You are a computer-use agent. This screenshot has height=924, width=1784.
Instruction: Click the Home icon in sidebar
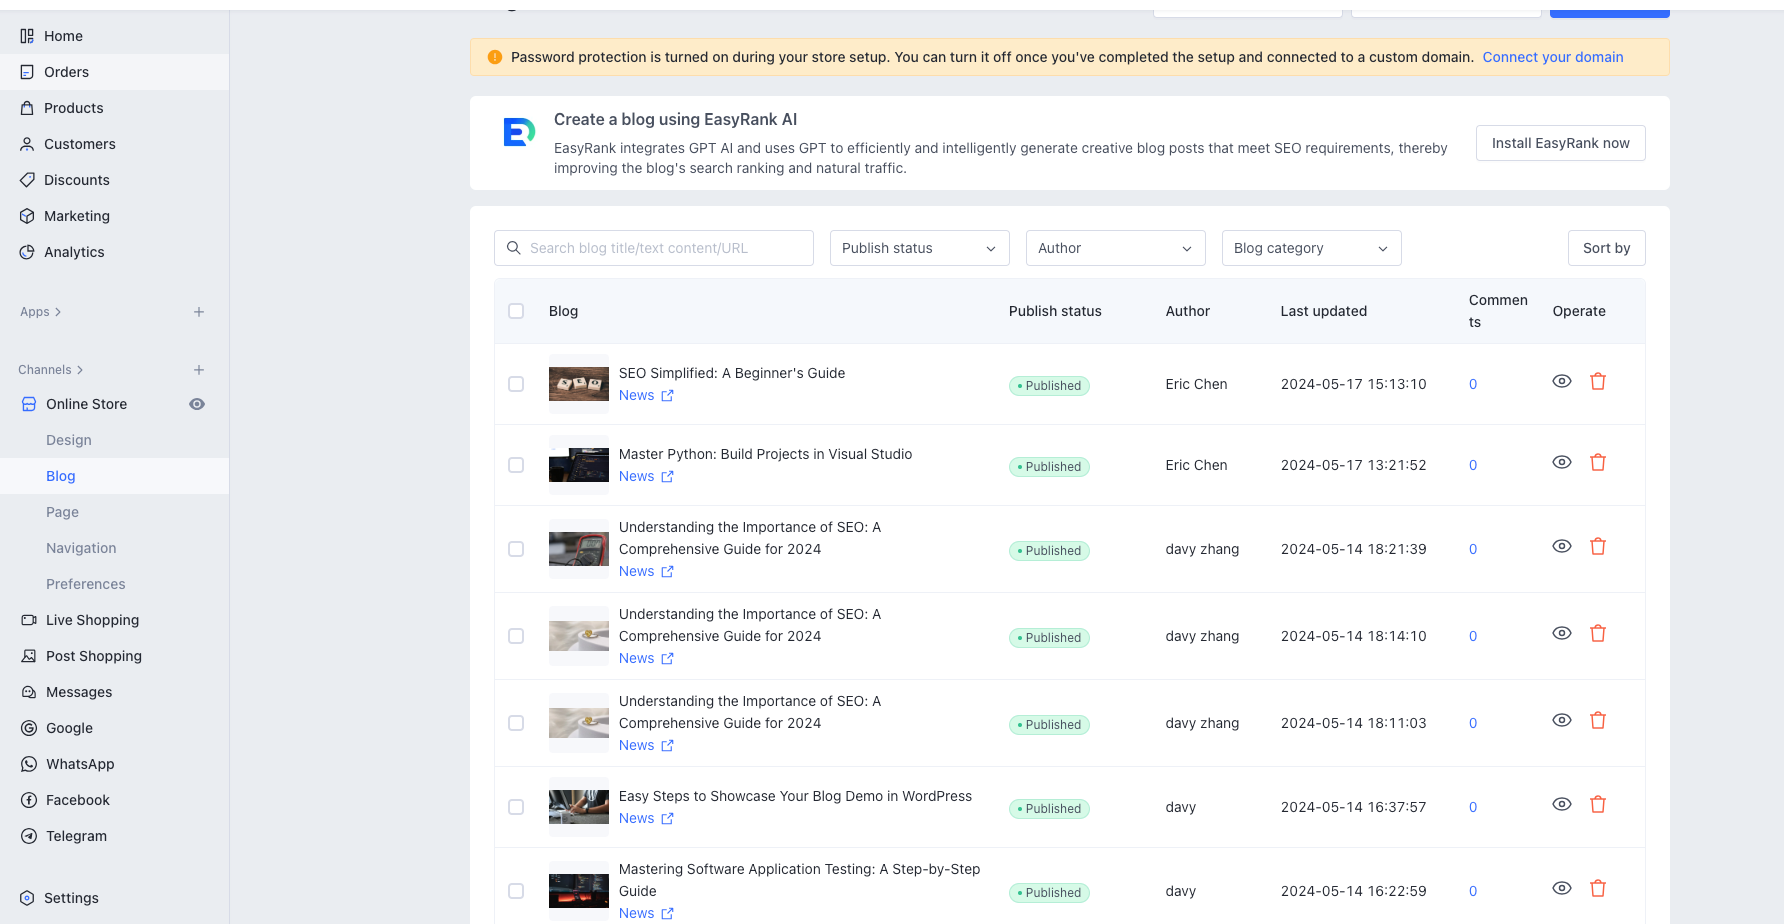(x=27, y=36)
